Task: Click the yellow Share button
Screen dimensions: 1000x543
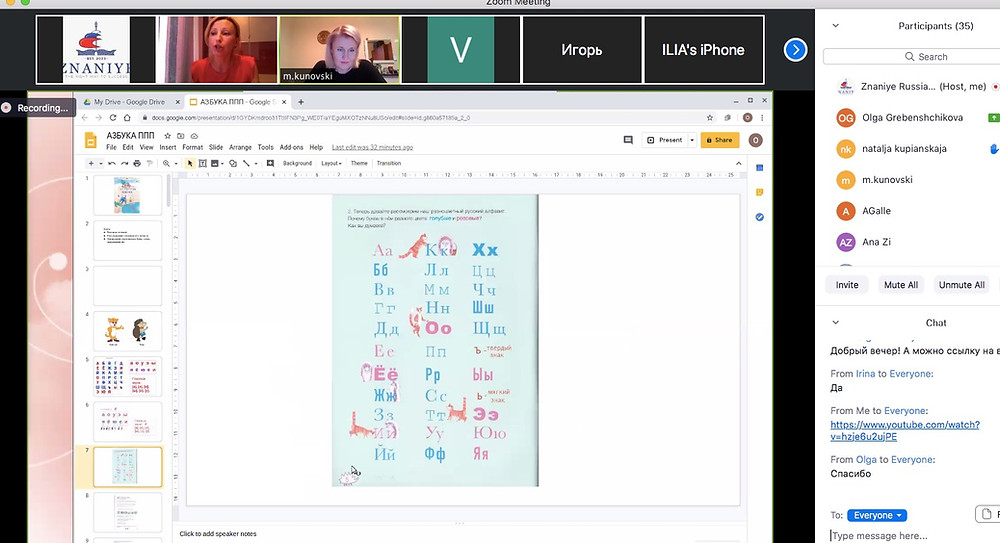Action: pos(720,140)
